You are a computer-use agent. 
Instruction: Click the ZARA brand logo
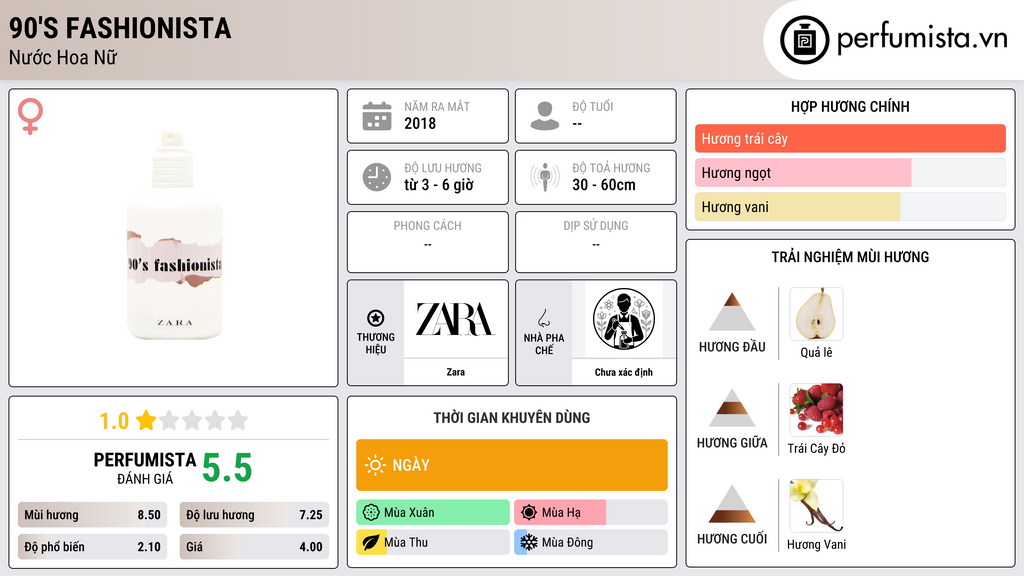[x=455, y=319]
